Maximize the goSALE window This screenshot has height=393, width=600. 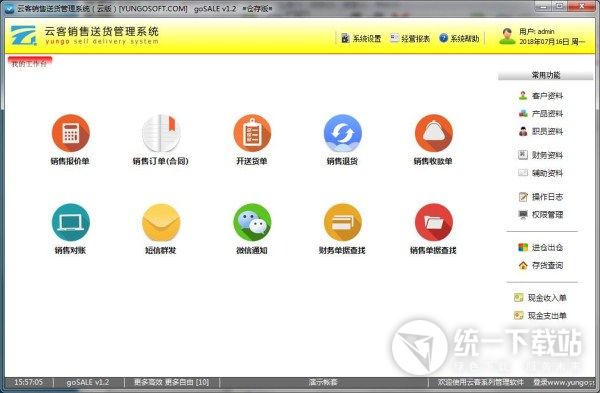click(559, 7)
